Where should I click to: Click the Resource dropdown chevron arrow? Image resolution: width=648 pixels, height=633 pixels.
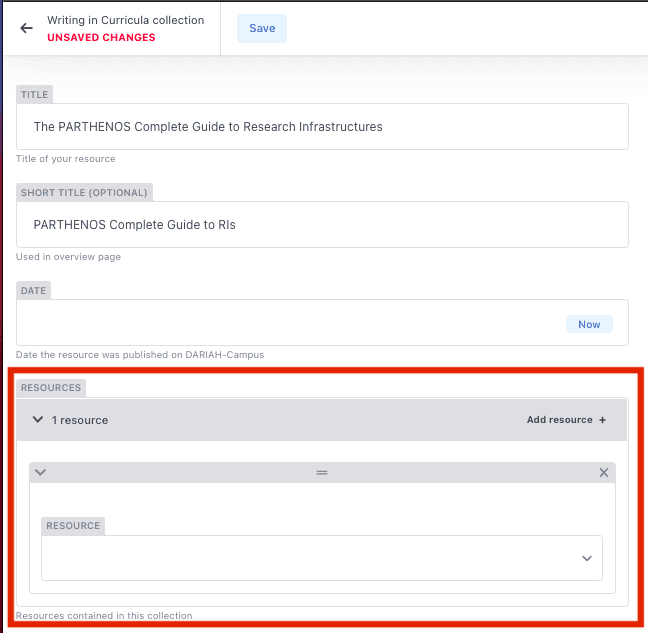click(587, 558)
